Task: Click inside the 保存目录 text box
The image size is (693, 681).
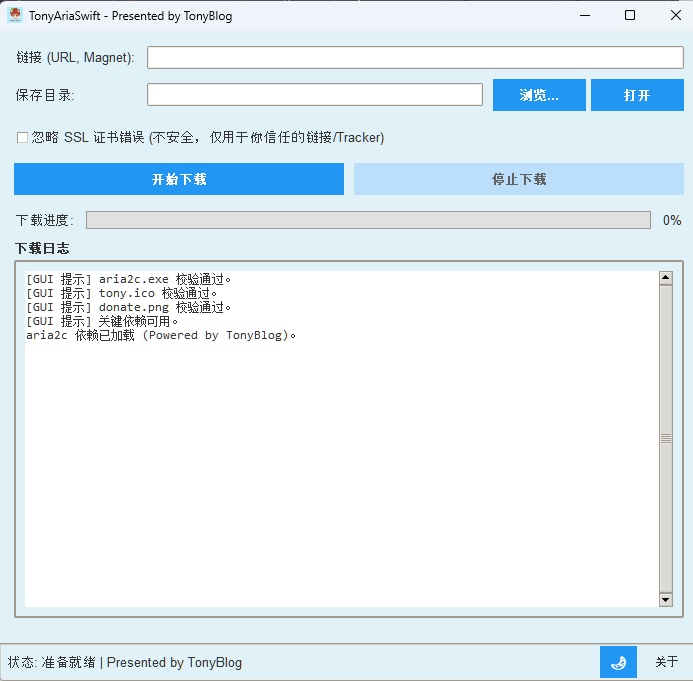Action: point(315,95)
